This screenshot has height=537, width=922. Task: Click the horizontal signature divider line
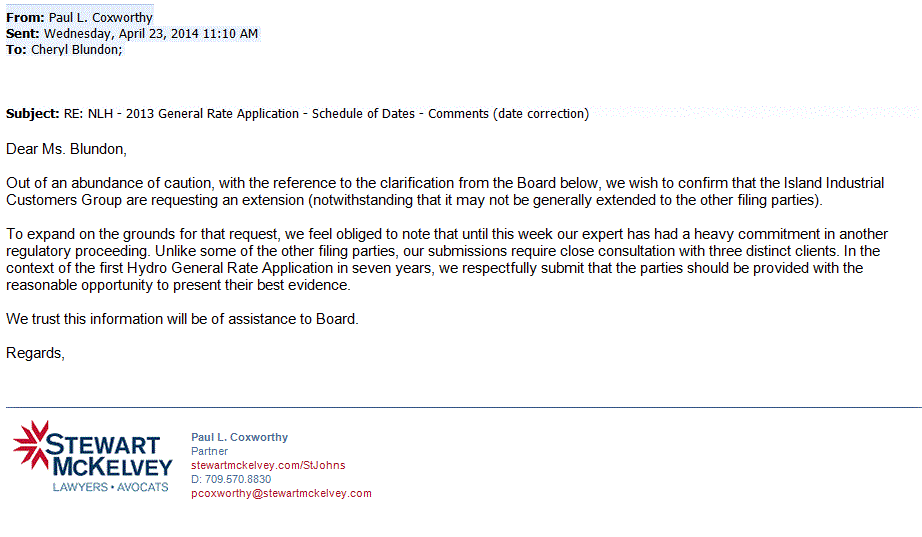tap(464, 407)
